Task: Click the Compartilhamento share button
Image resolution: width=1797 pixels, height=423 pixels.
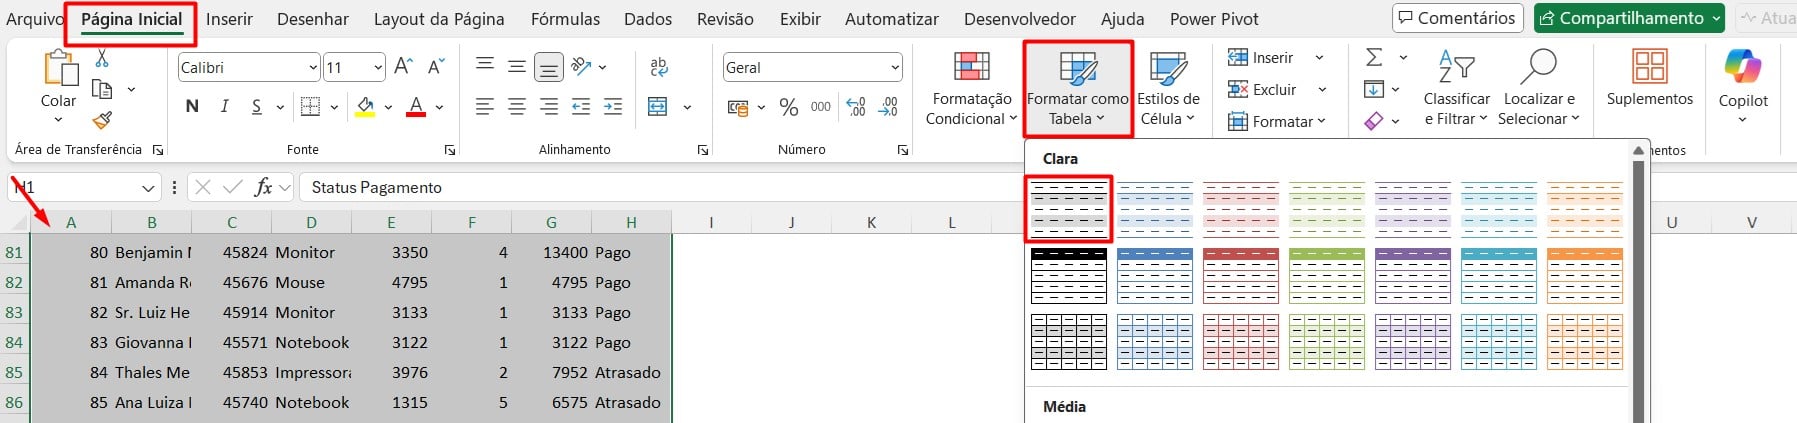Action: [x=1629, y=18]
